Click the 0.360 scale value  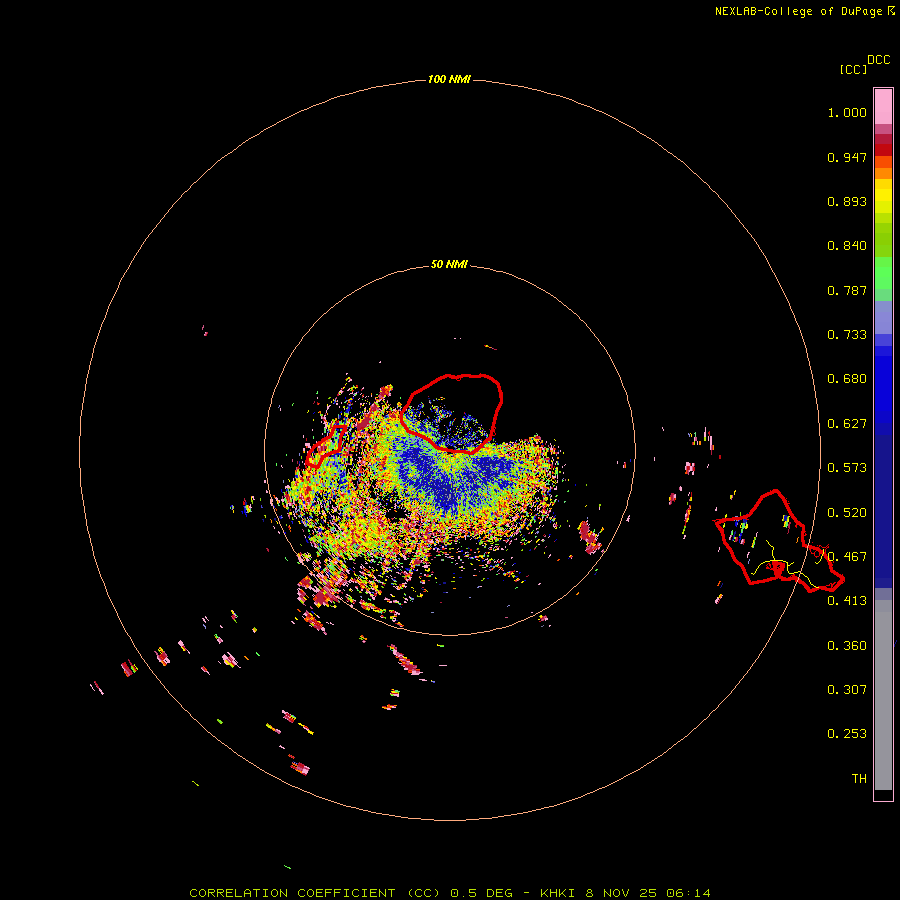coord(847,646)
